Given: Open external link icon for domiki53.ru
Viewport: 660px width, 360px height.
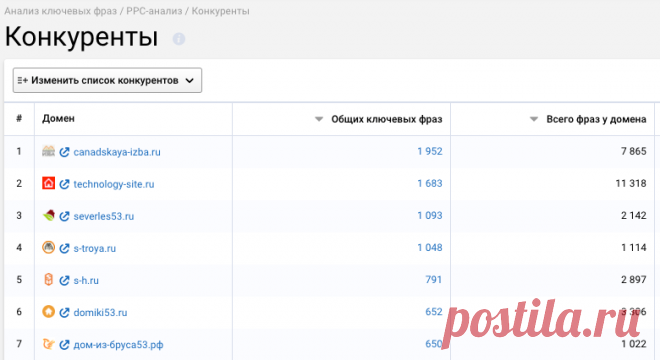Looking at the screenshot, I should 64,312.
